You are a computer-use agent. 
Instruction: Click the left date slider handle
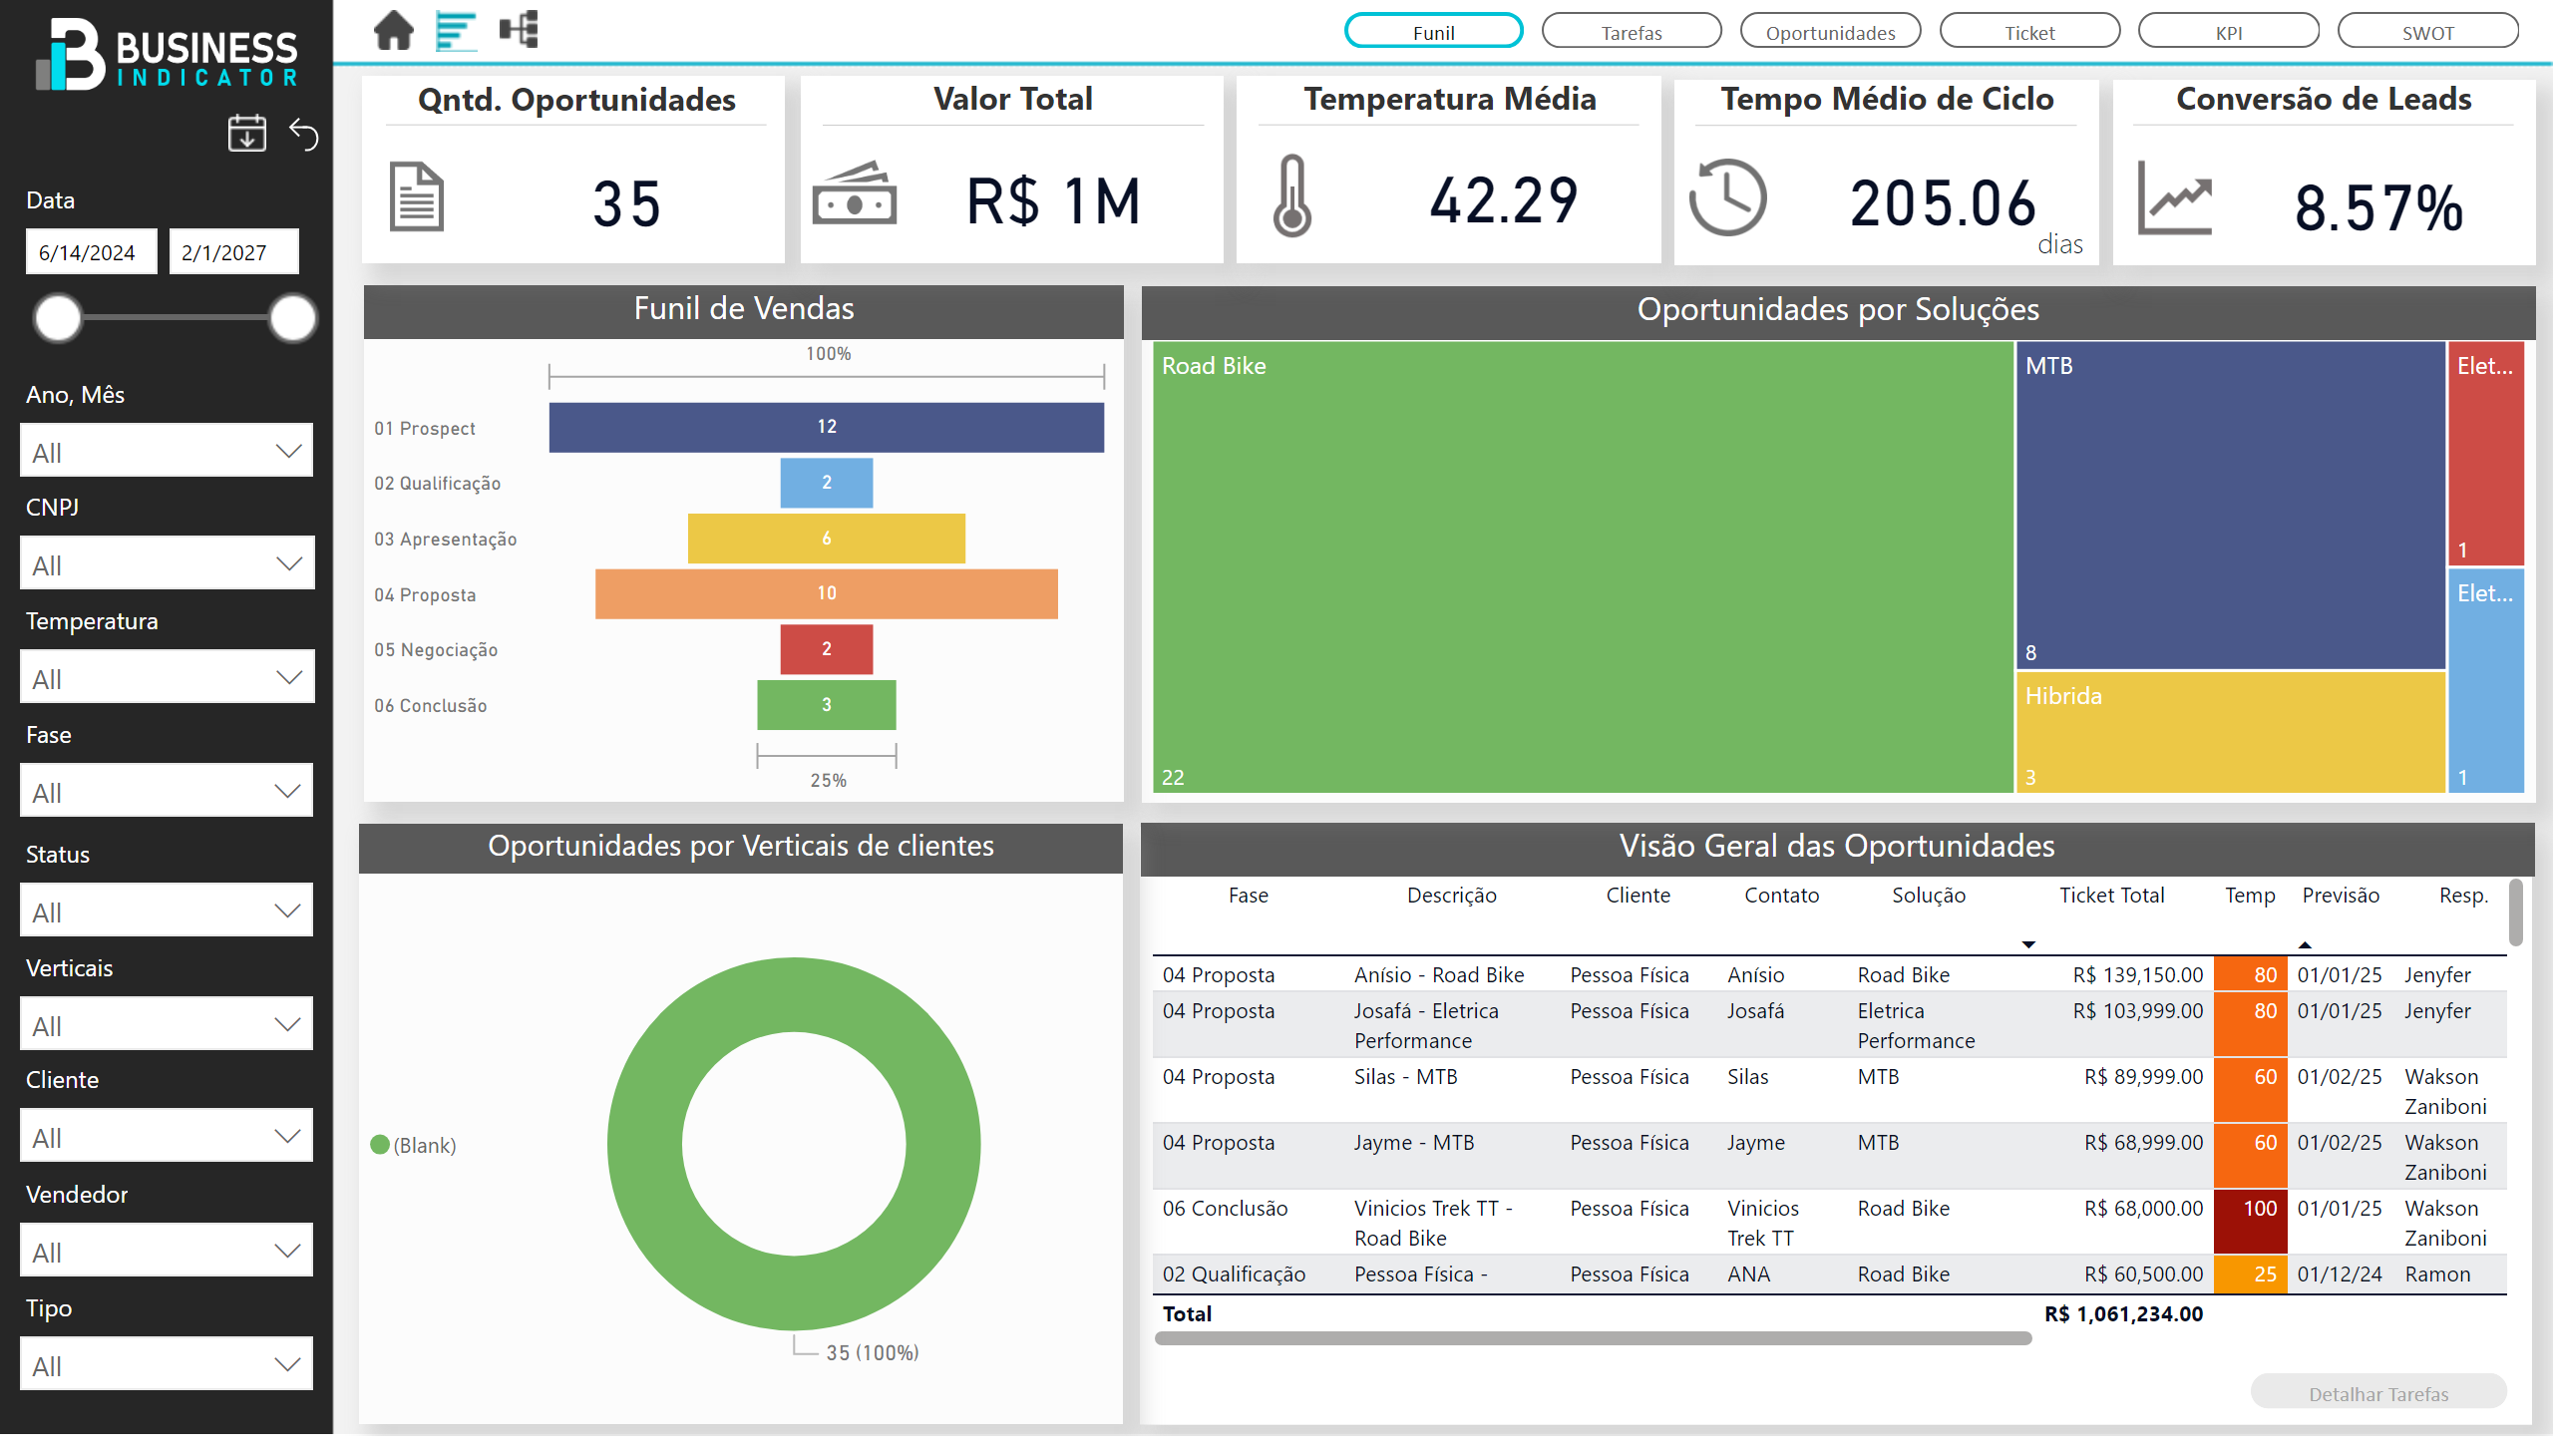(58, 318)
